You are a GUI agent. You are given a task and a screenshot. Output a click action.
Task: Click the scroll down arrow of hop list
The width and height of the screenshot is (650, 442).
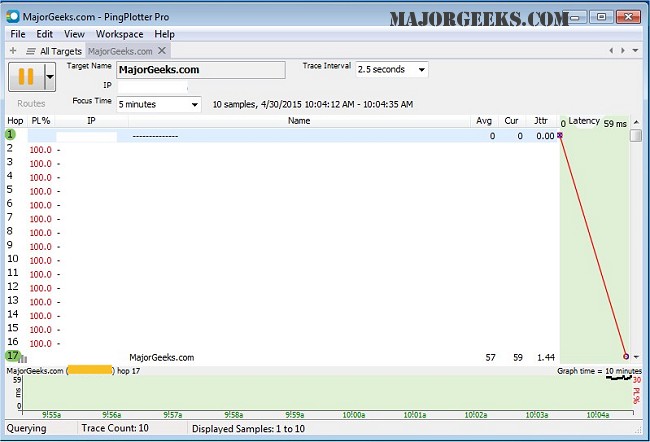coord(636,357)
